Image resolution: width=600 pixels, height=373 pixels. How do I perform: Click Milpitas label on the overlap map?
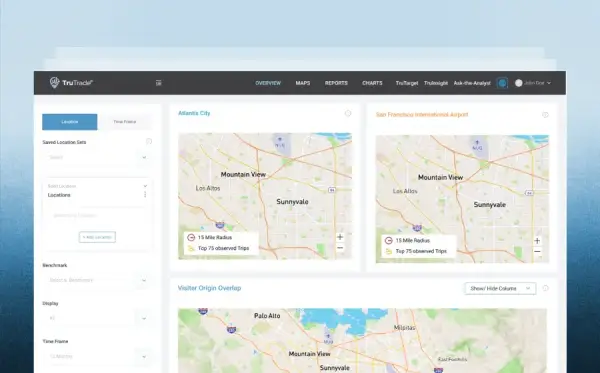(x=404, y=327)
